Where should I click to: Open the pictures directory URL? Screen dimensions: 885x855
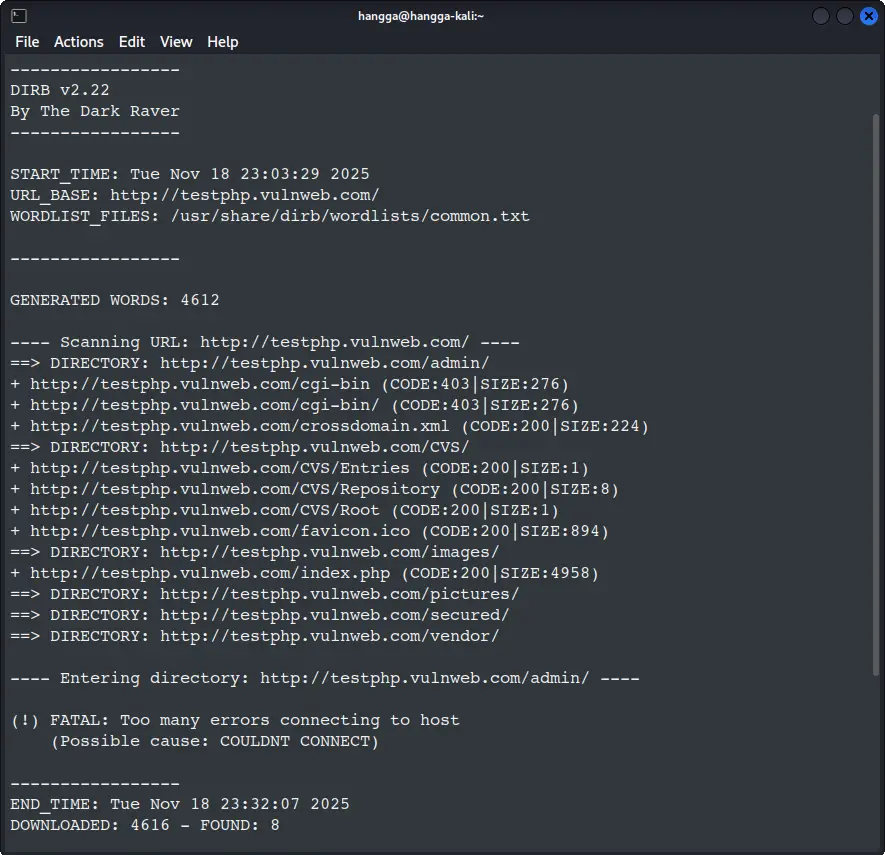pos(332,594)
